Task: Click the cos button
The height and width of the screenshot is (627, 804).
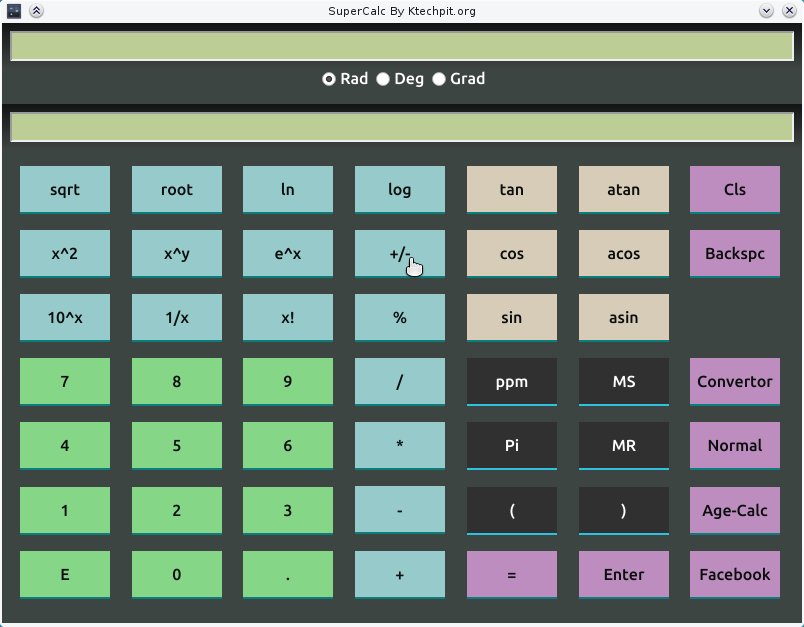Action: (x=512, y=253)
